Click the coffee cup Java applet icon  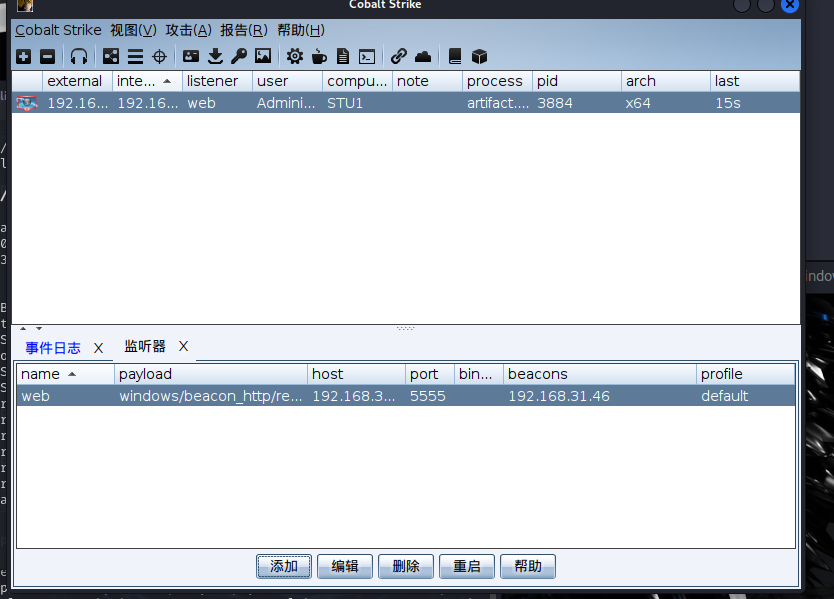click(319, 56)
